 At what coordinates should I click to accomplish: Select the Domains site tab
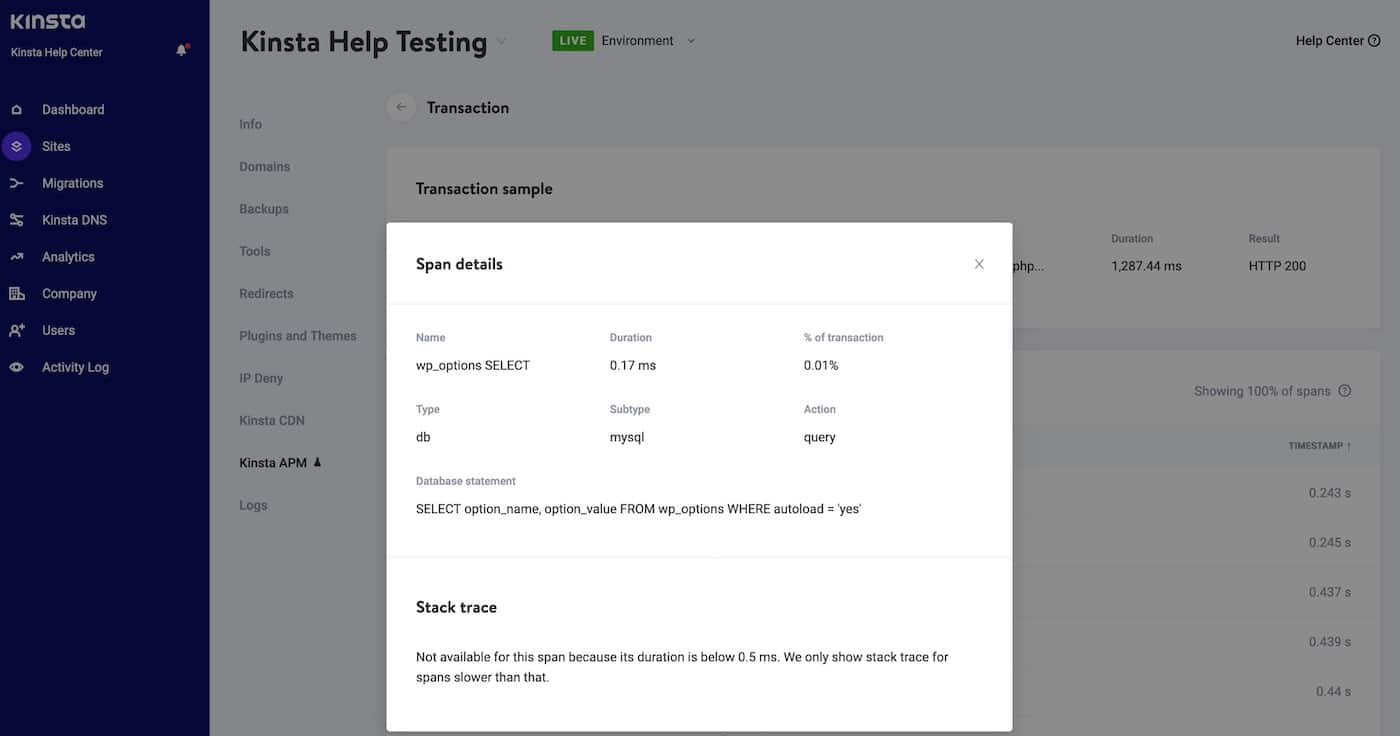265,167
